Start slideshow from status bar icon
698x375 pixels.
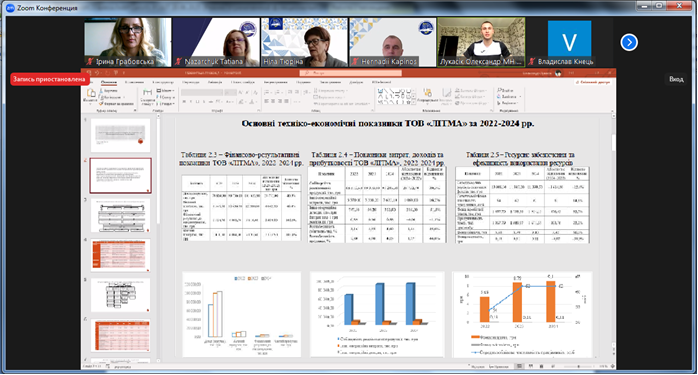[x=552, y=366]
